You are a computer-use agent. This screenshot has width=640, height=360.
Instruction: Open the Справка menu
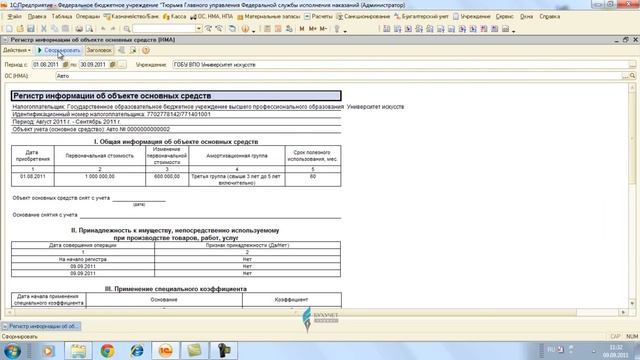point(549,16)
